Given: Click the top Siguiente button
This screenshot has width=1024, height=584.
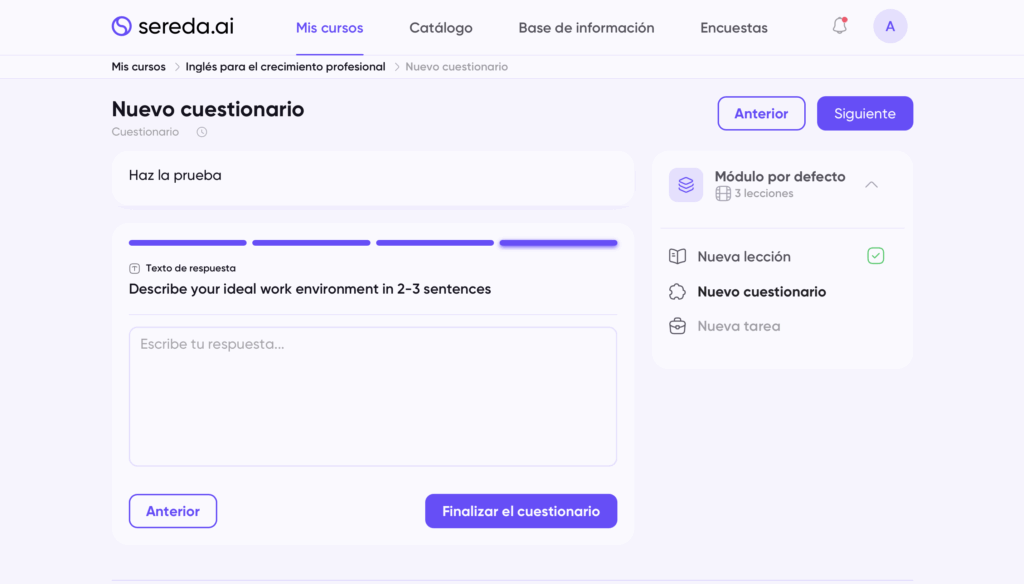Looking at the screenshot, I should (864, 114).
